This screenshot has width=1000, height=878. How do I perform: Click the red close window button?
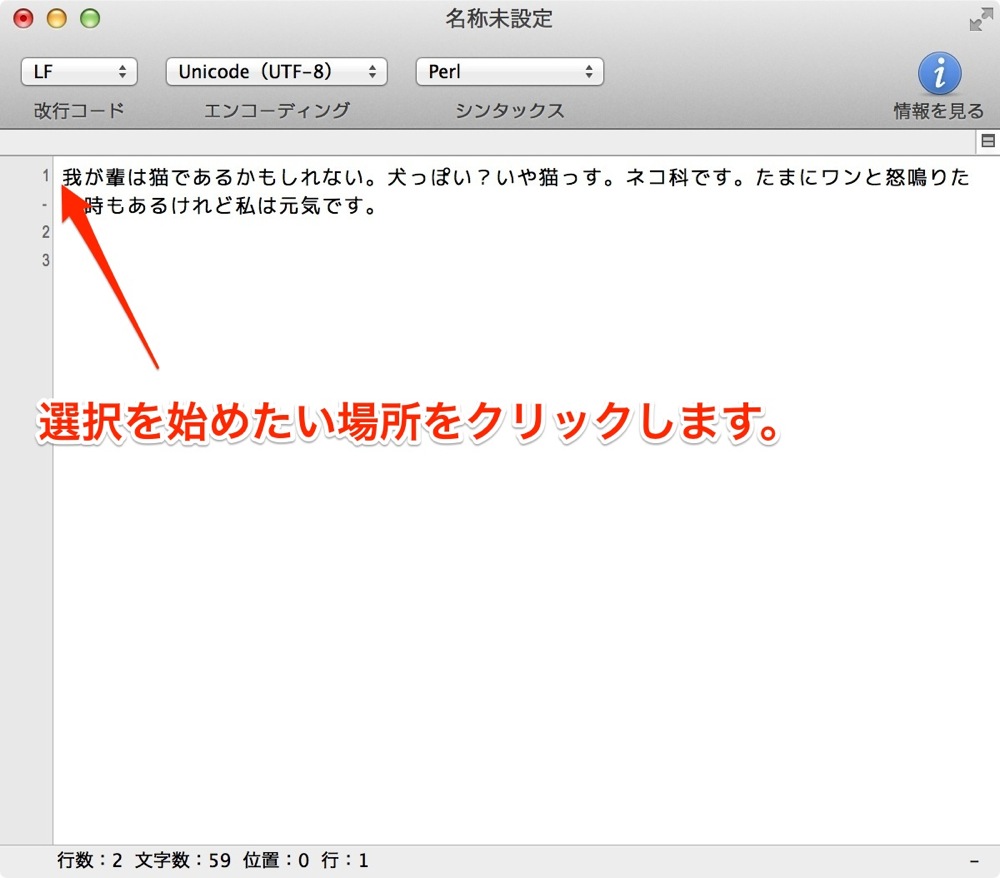coord(24,18)
